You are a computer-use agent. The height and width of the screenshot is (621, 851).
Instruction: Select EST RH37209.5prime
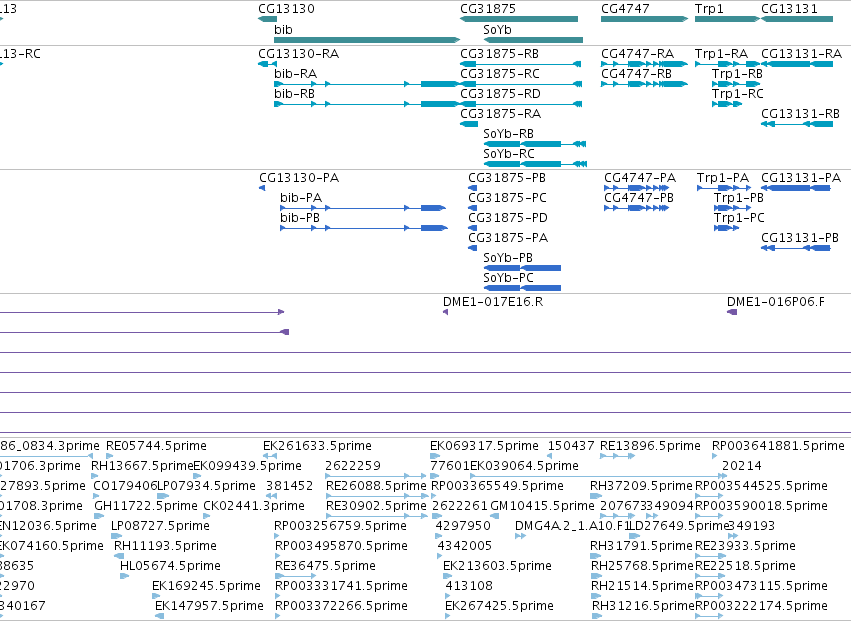596,496
